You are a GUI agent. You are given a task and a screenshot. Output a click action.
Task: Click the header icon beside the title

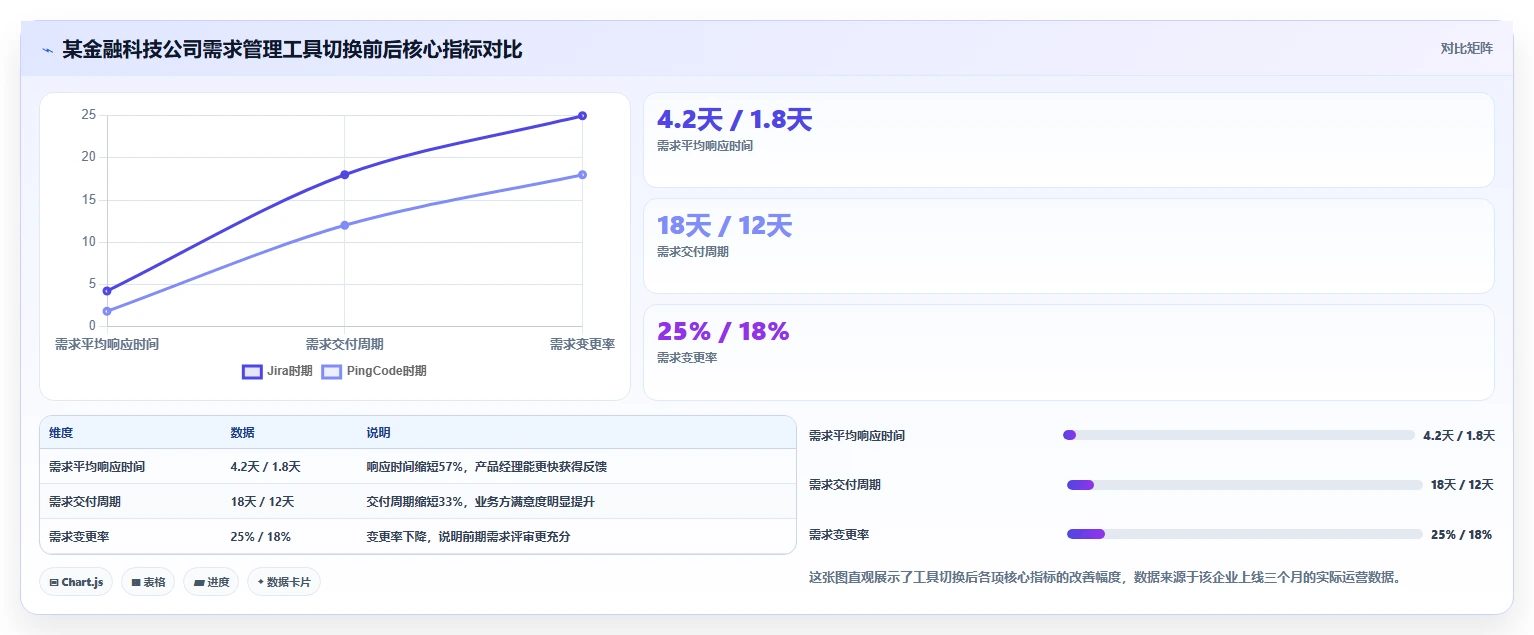(x=48, y=50)
